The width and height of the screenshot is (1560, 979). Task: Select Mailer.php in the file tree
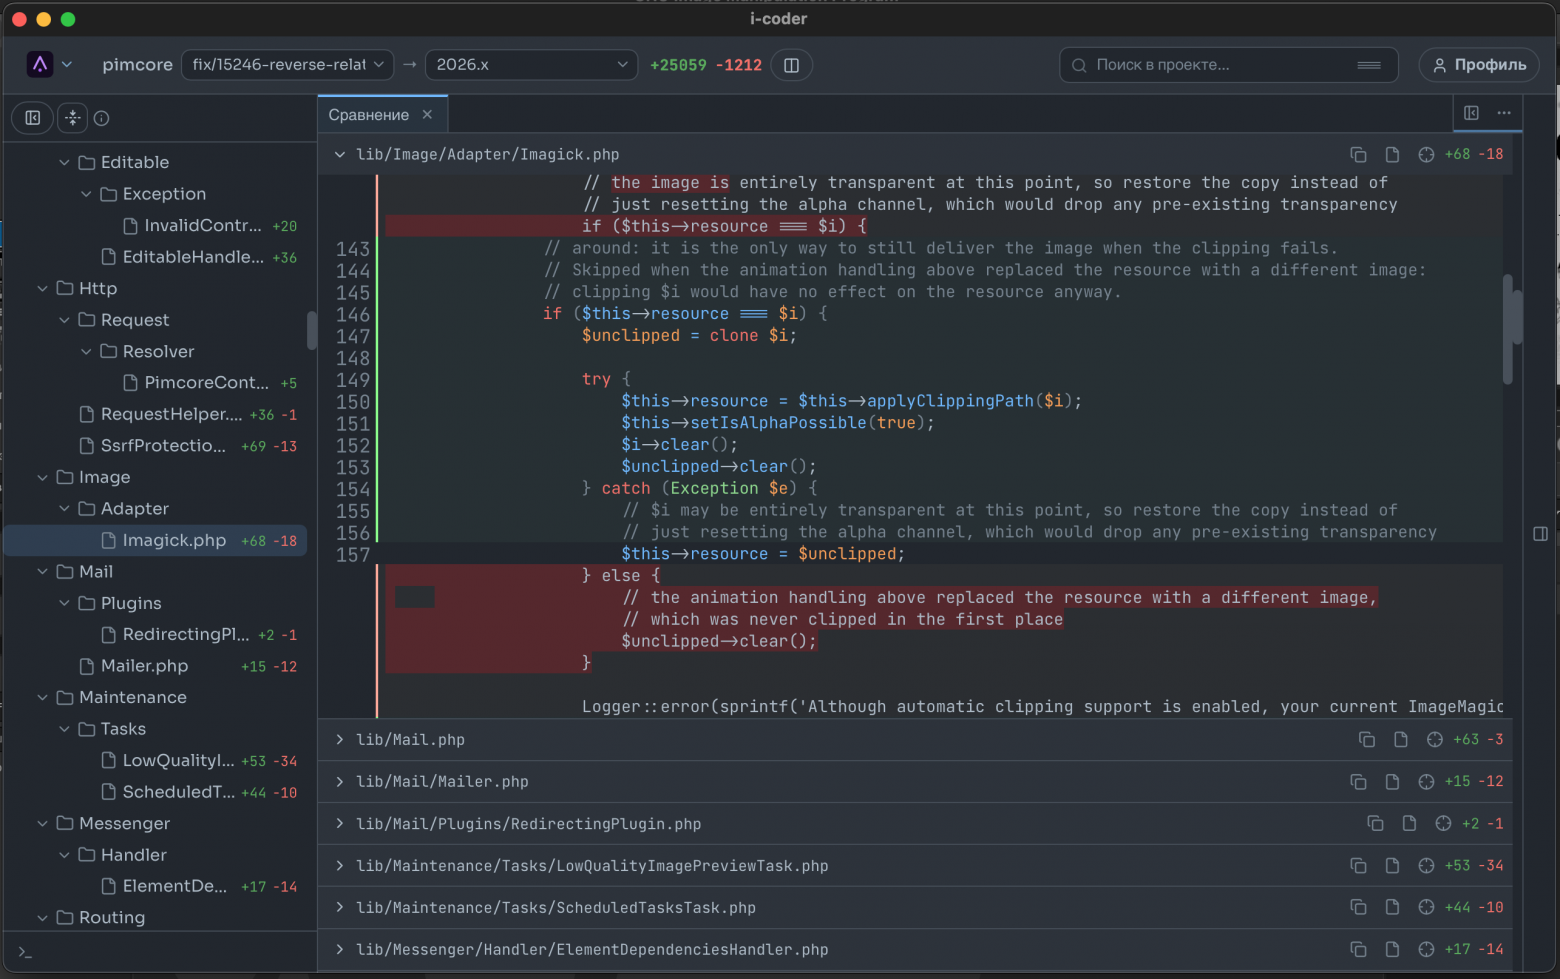pyautogui.click(x=155, y=666)
